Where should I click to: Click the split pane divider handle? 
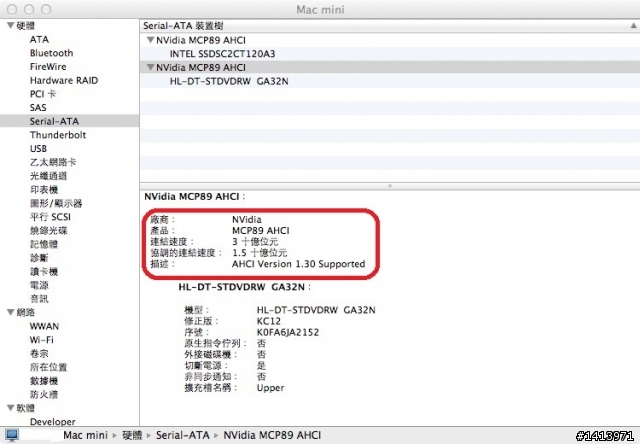390,186
